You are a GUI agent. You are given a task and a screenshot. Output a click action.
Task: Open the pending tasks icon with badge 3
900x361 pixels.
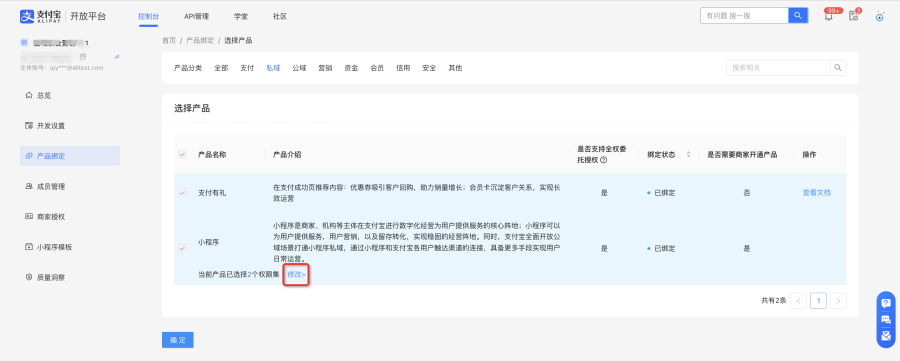coord(854,16)
